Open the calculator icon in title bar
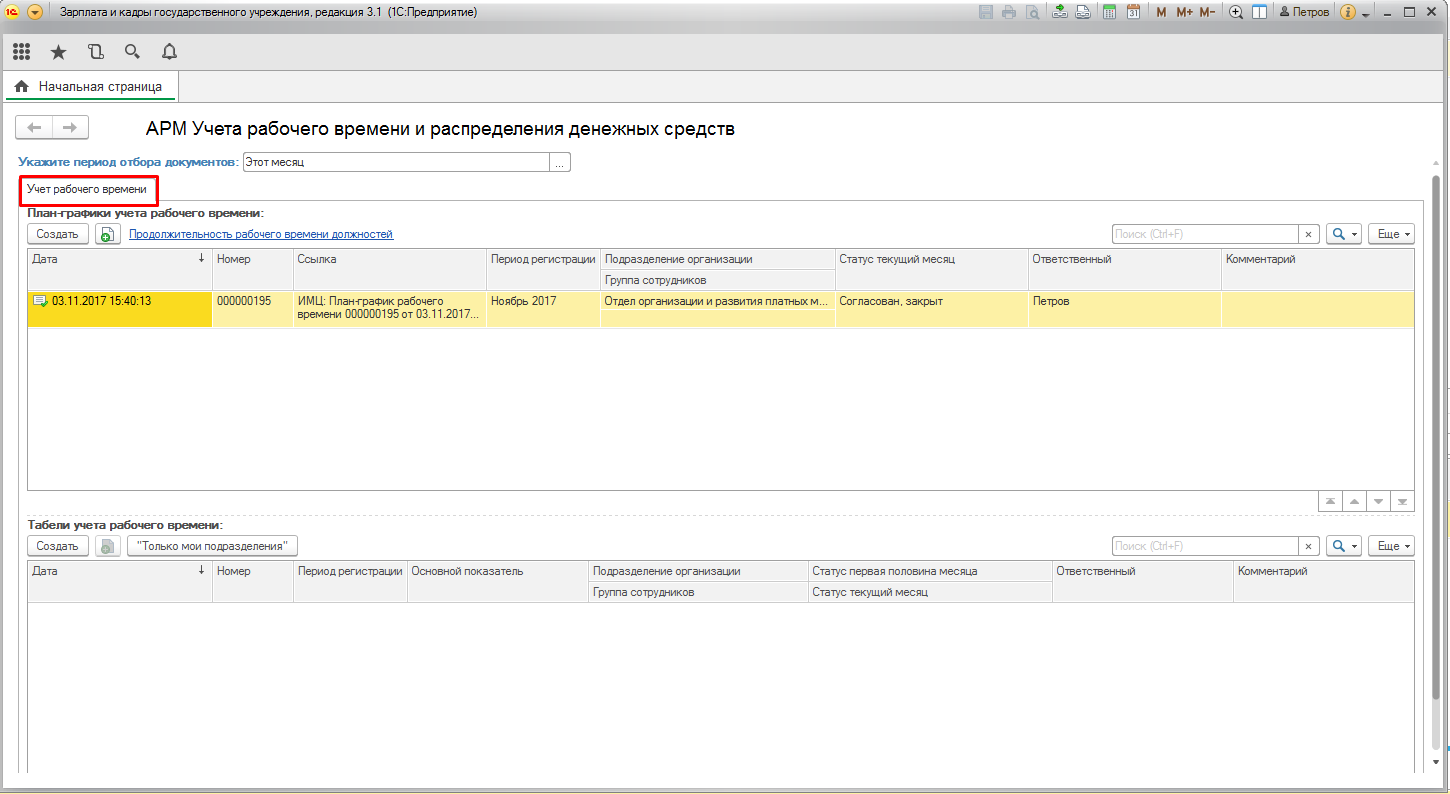Screen dimensions: 1450x794 pos(1109,12)
